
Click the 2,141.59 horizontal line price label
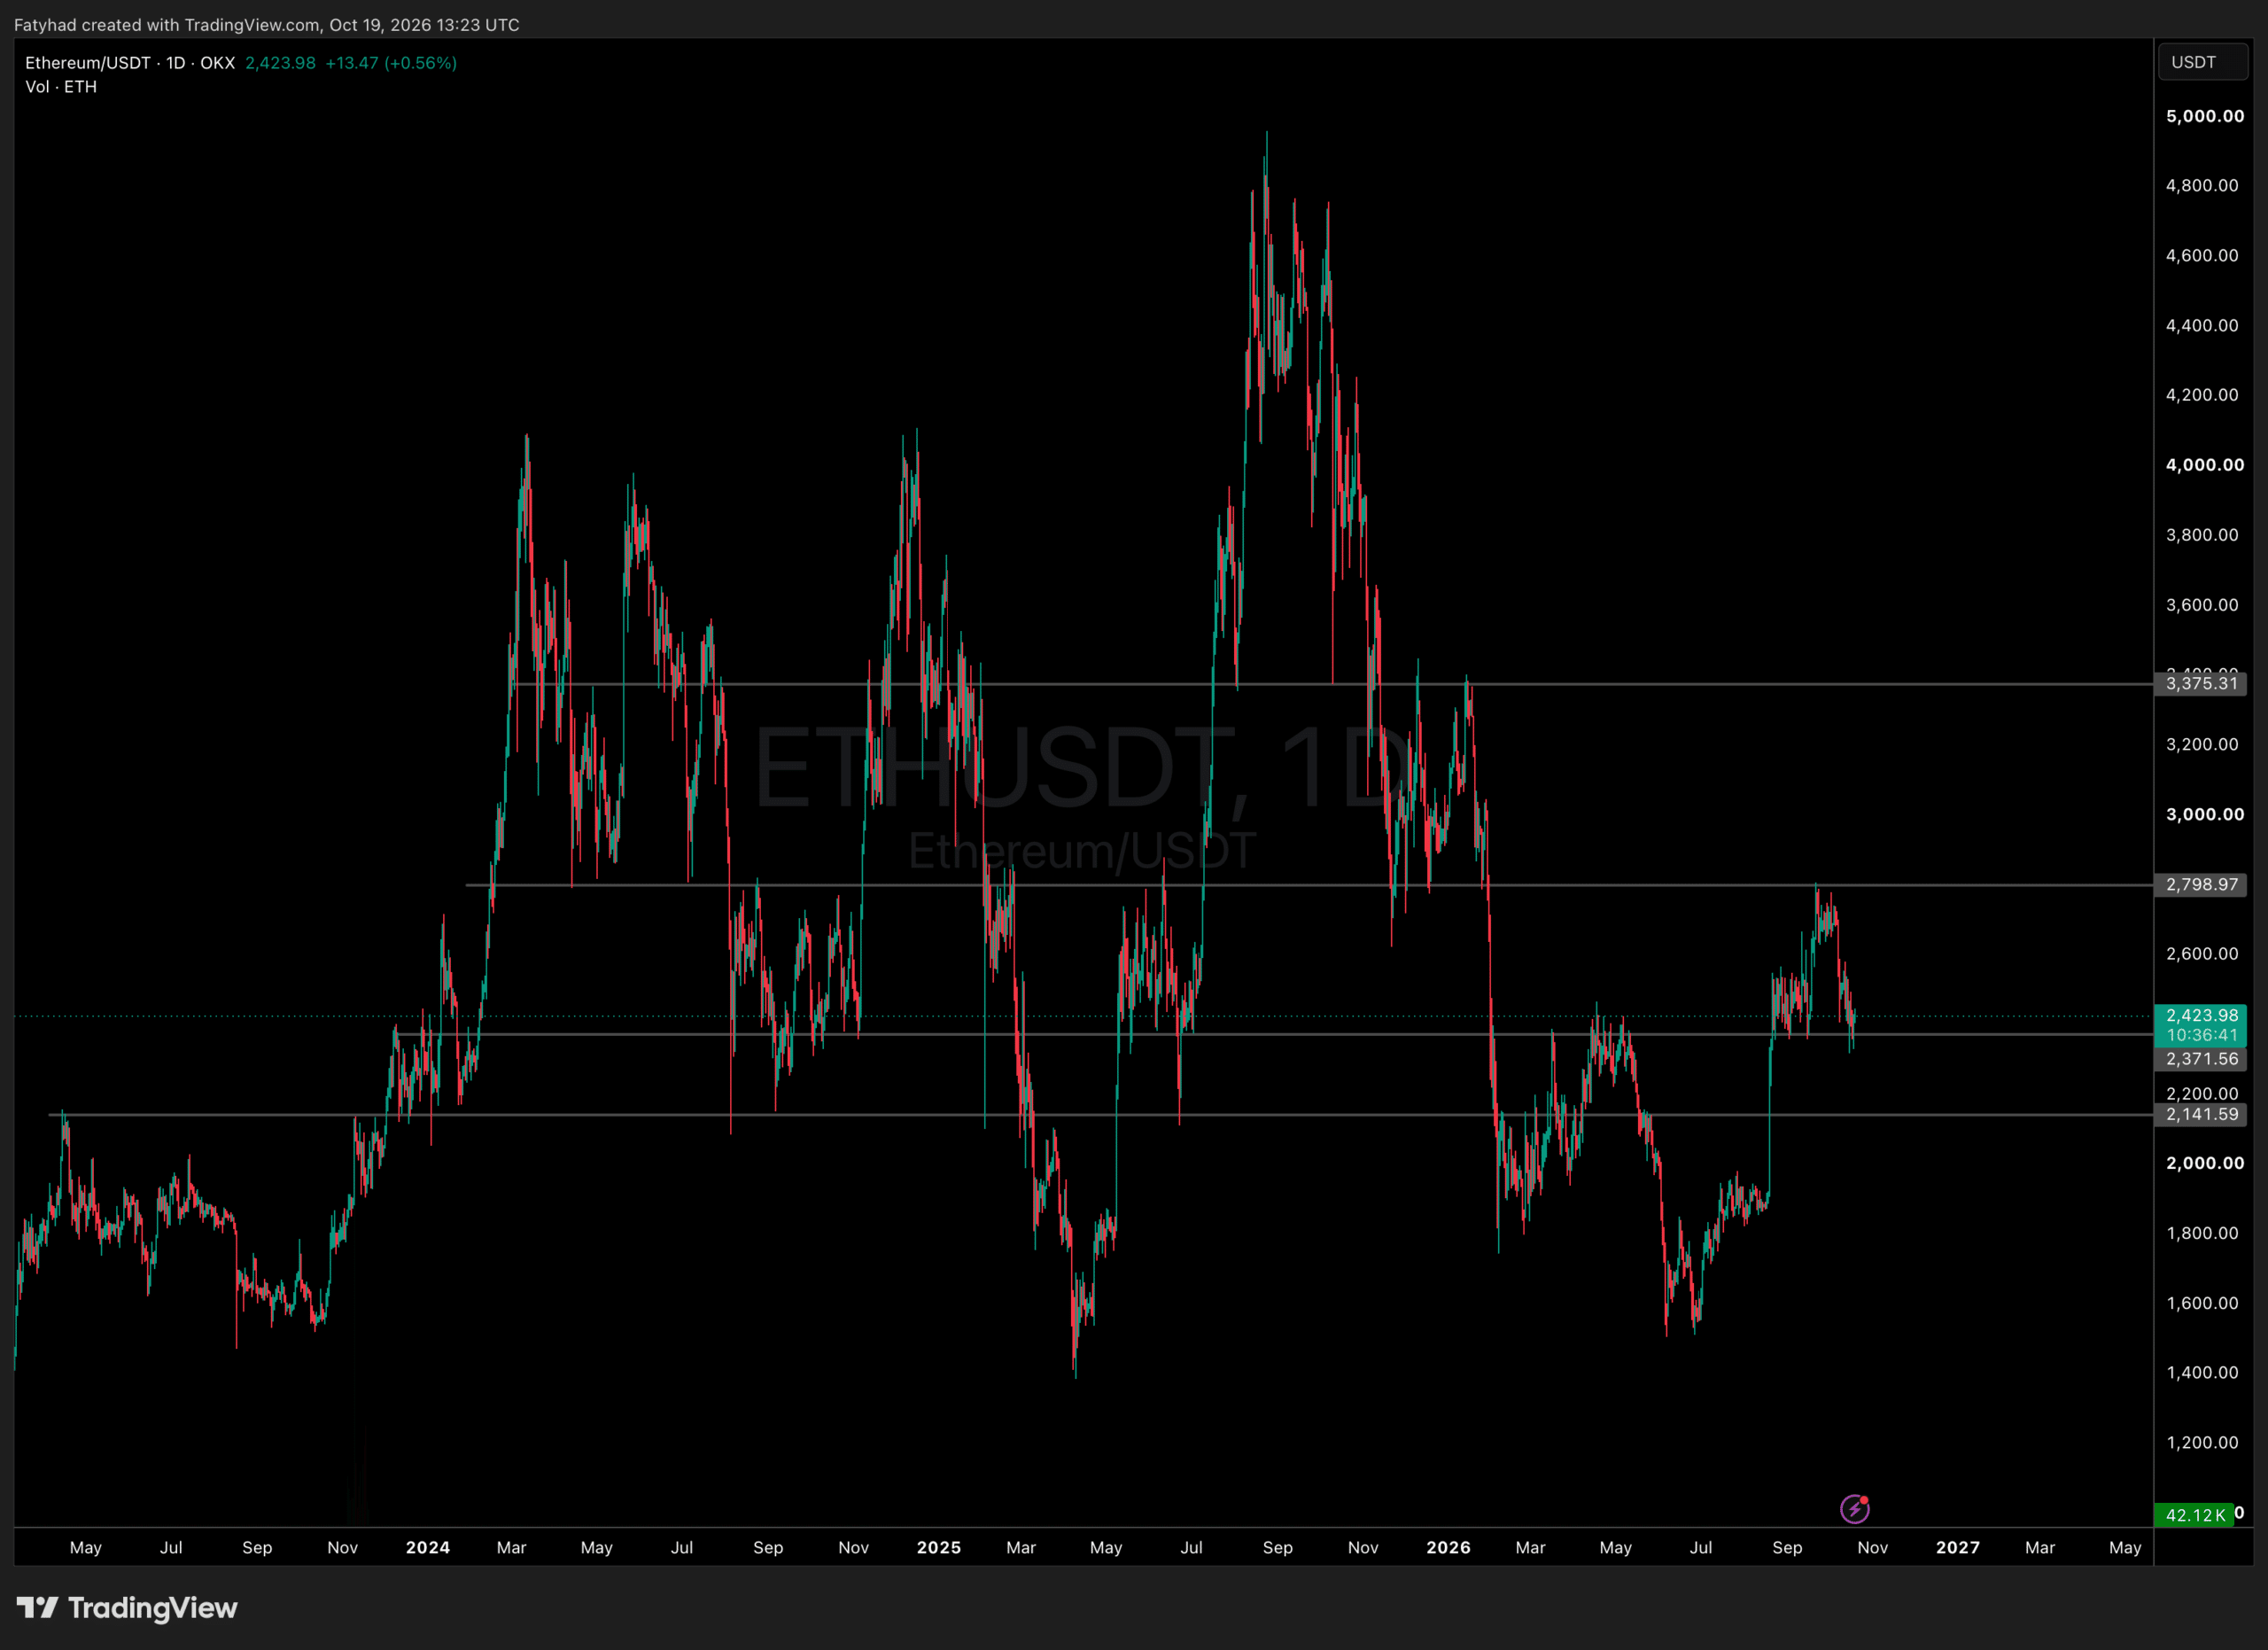pos(2201,1115)
